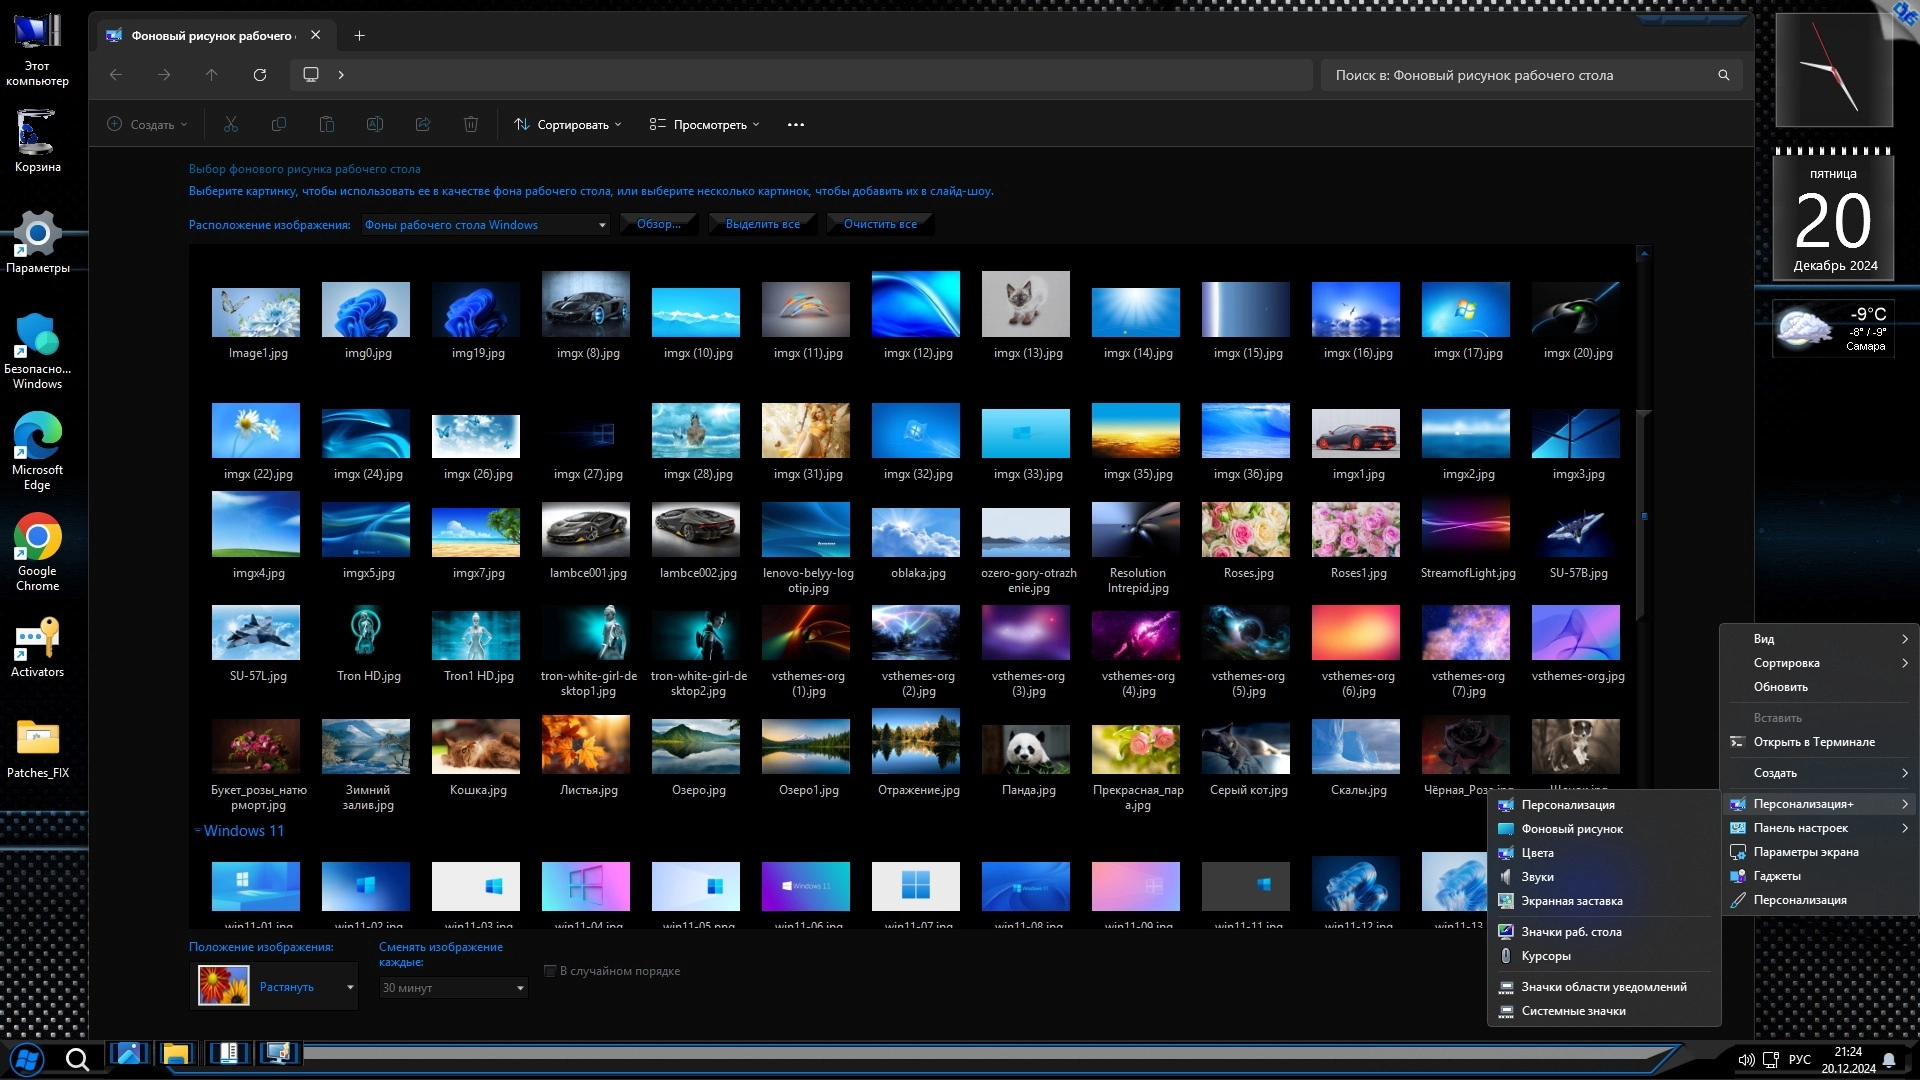Enable the shuffle order checkbox
1920x1080 pixels.
pyautogui.click(x=550, y=971)
